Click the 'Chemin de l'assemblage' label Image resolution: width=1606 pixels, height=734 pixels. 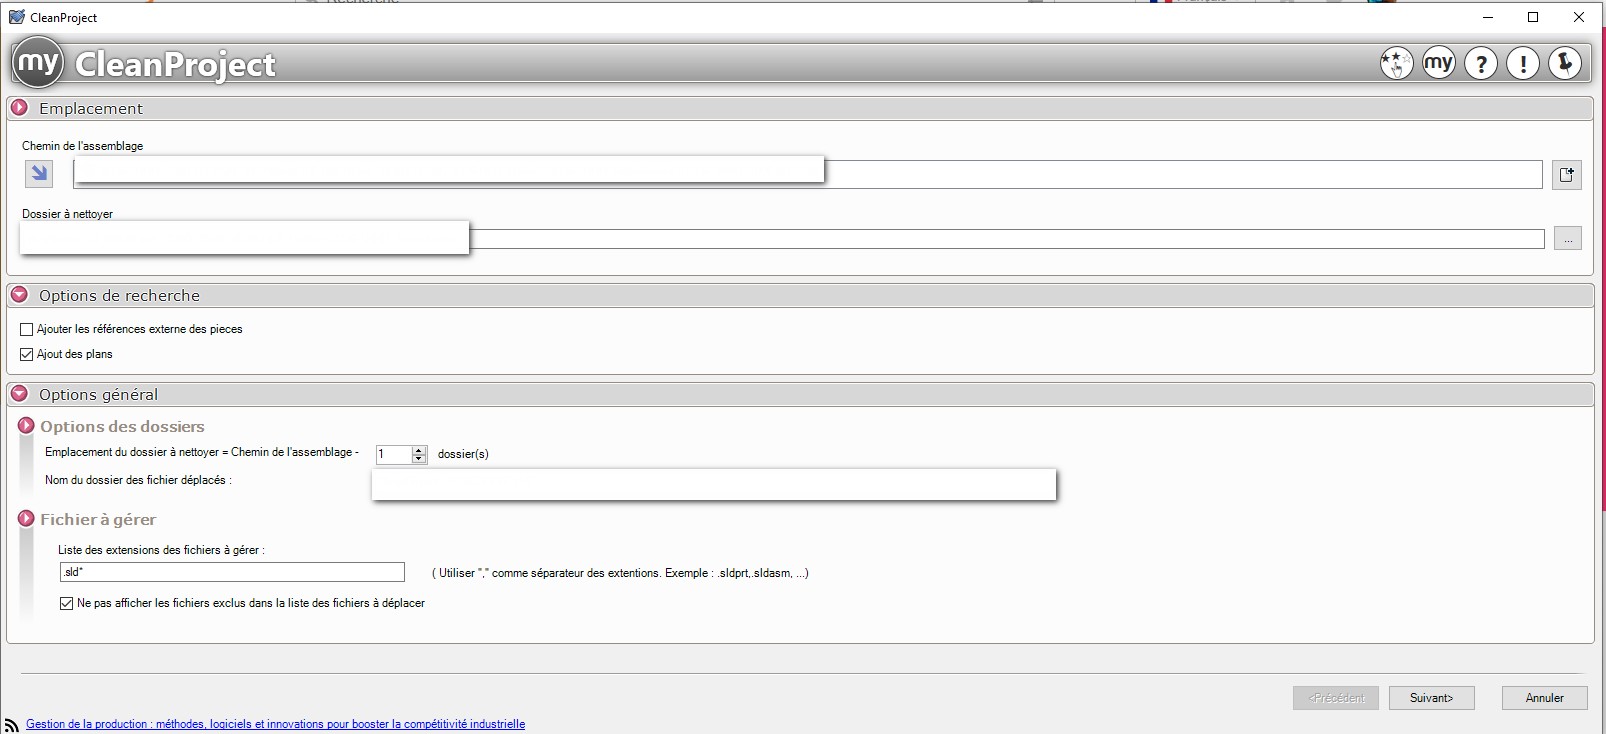(83, 146)
